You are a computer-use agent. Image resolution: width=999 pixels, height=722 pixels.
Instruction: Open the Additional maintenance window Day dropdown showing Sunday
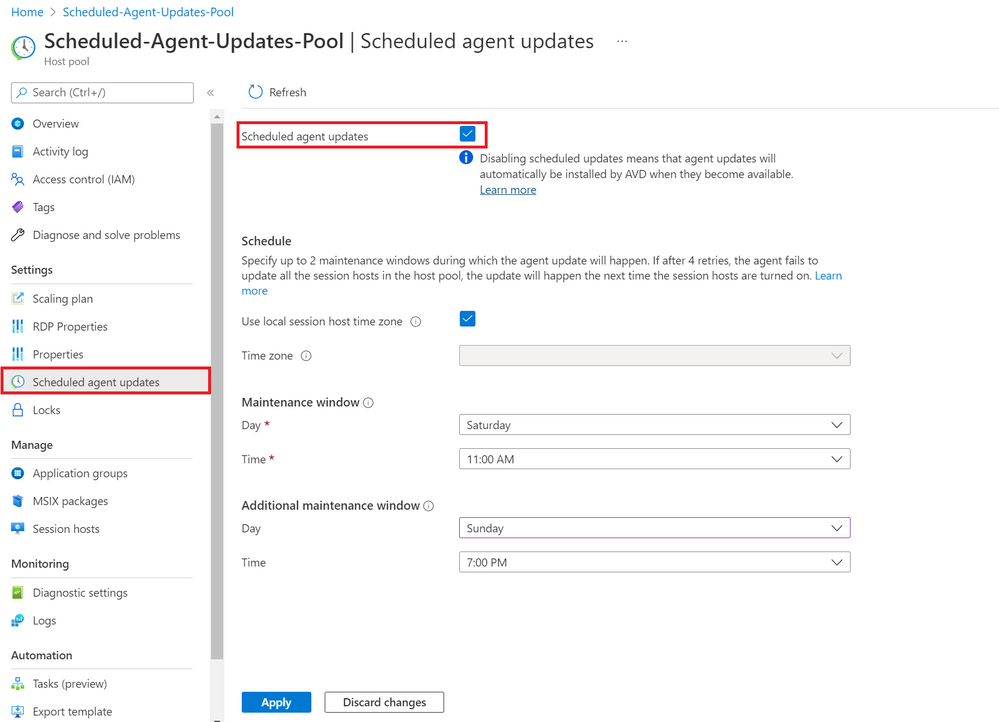(654, 528)
